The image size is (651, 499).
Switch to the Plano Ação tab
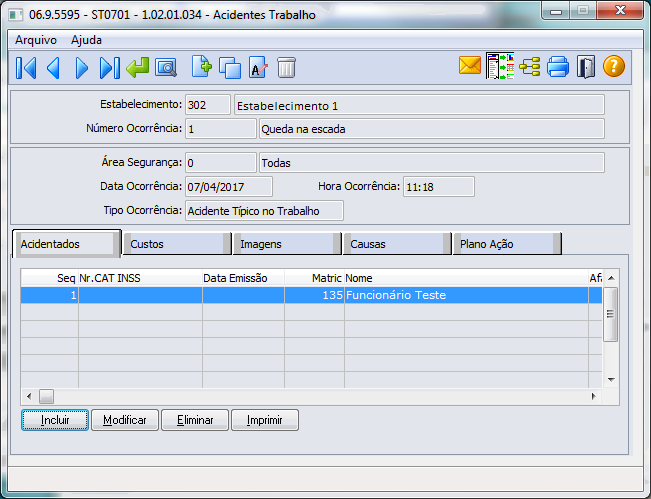tap(507, 244)
